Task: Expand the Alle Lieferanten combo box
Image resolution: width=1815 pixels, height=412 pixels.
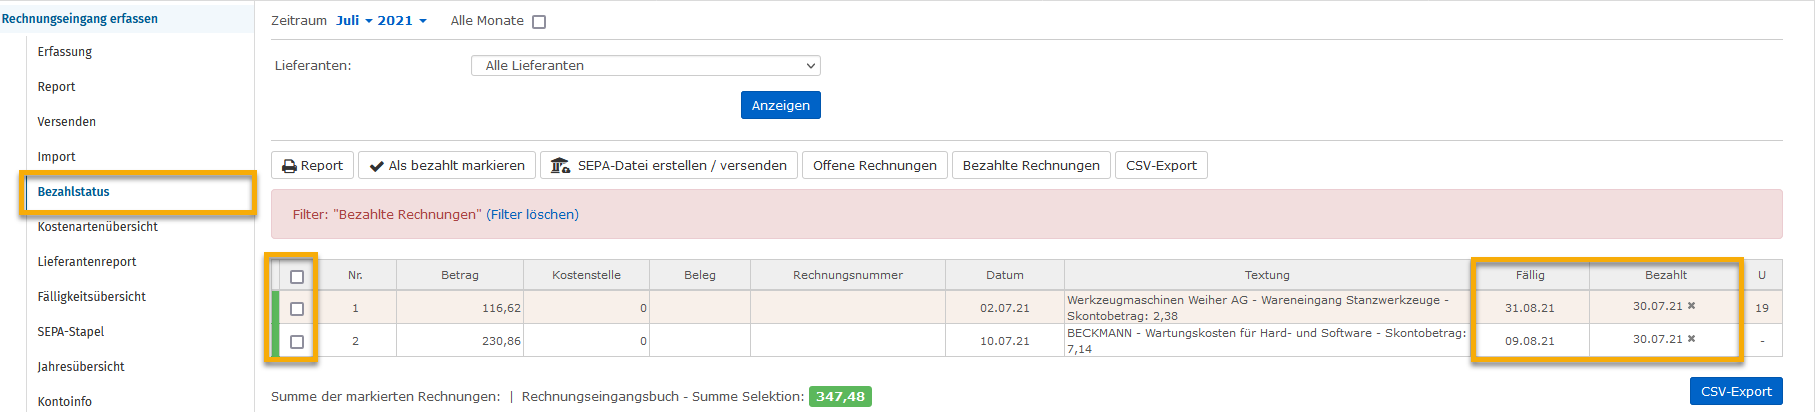Action: tap(646, 65)
